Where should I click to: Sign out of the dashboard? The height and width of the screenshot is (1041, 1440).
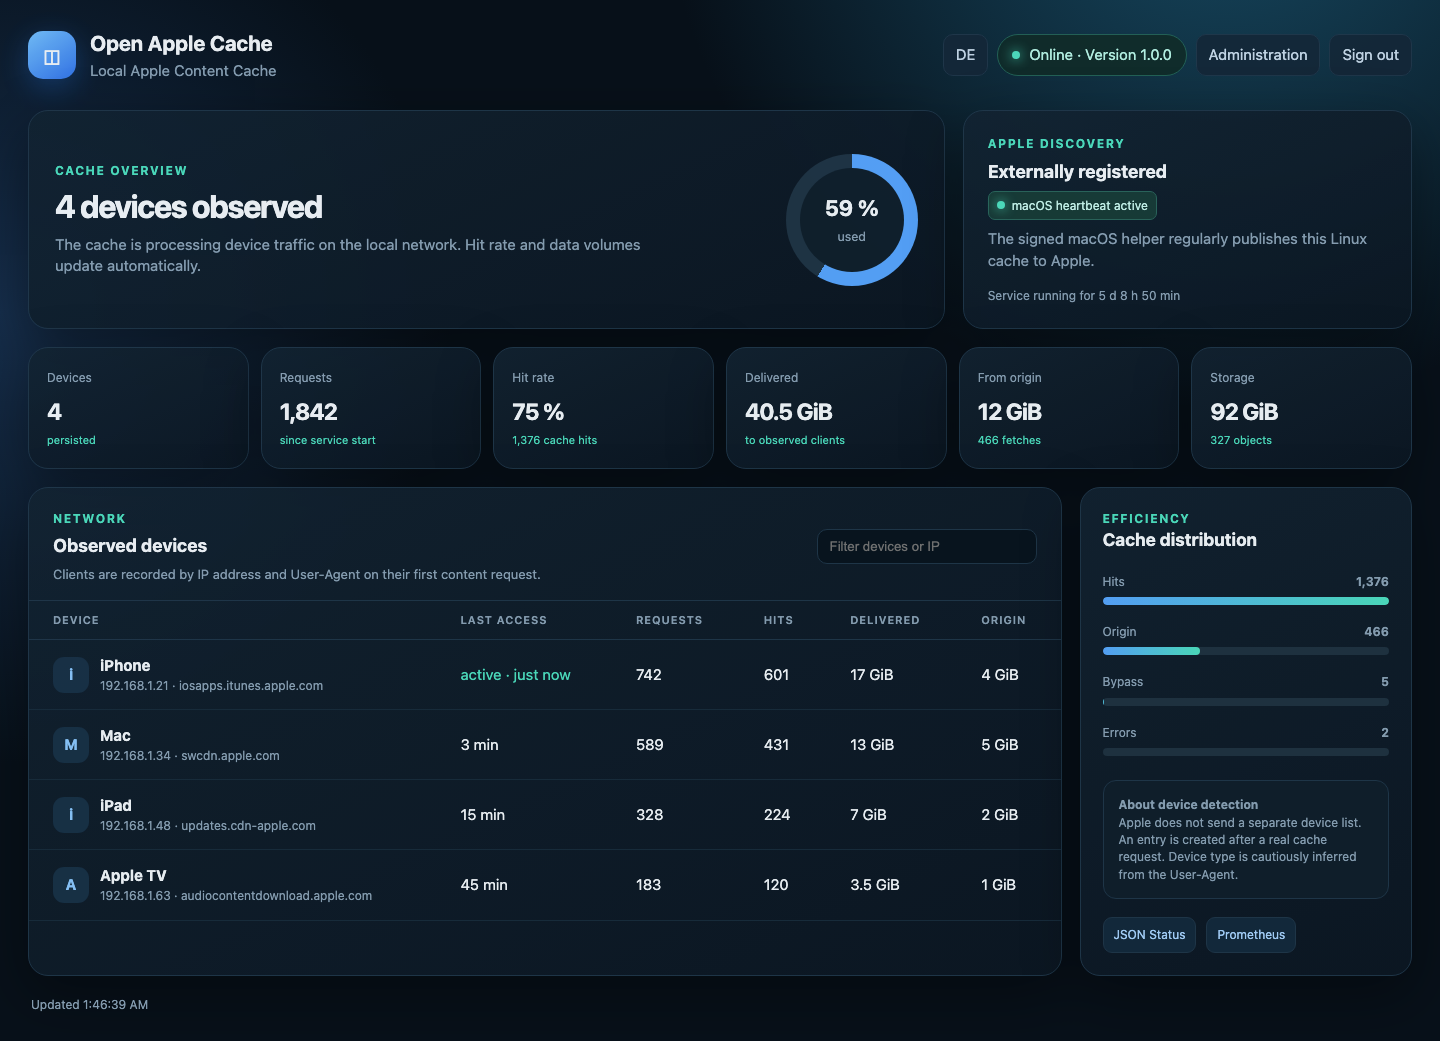click(1370, 55)
